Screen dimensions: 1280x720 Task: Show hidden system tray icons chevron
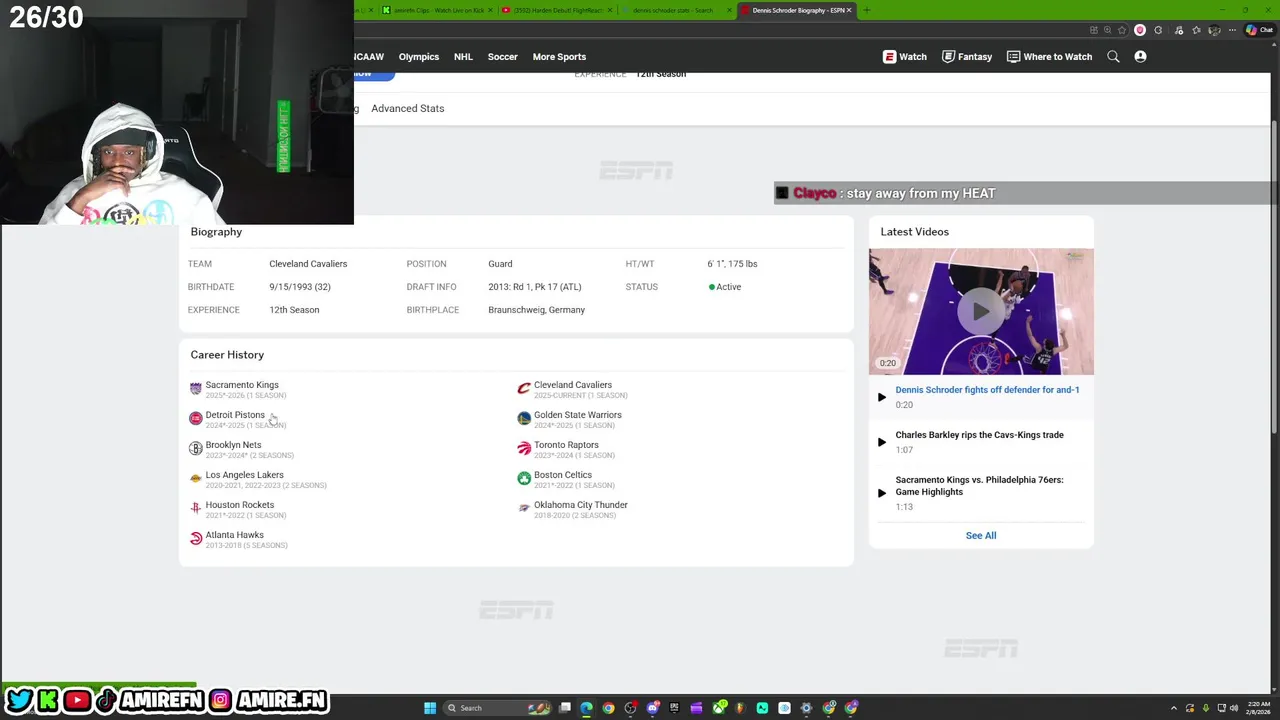pos(1174,708)
